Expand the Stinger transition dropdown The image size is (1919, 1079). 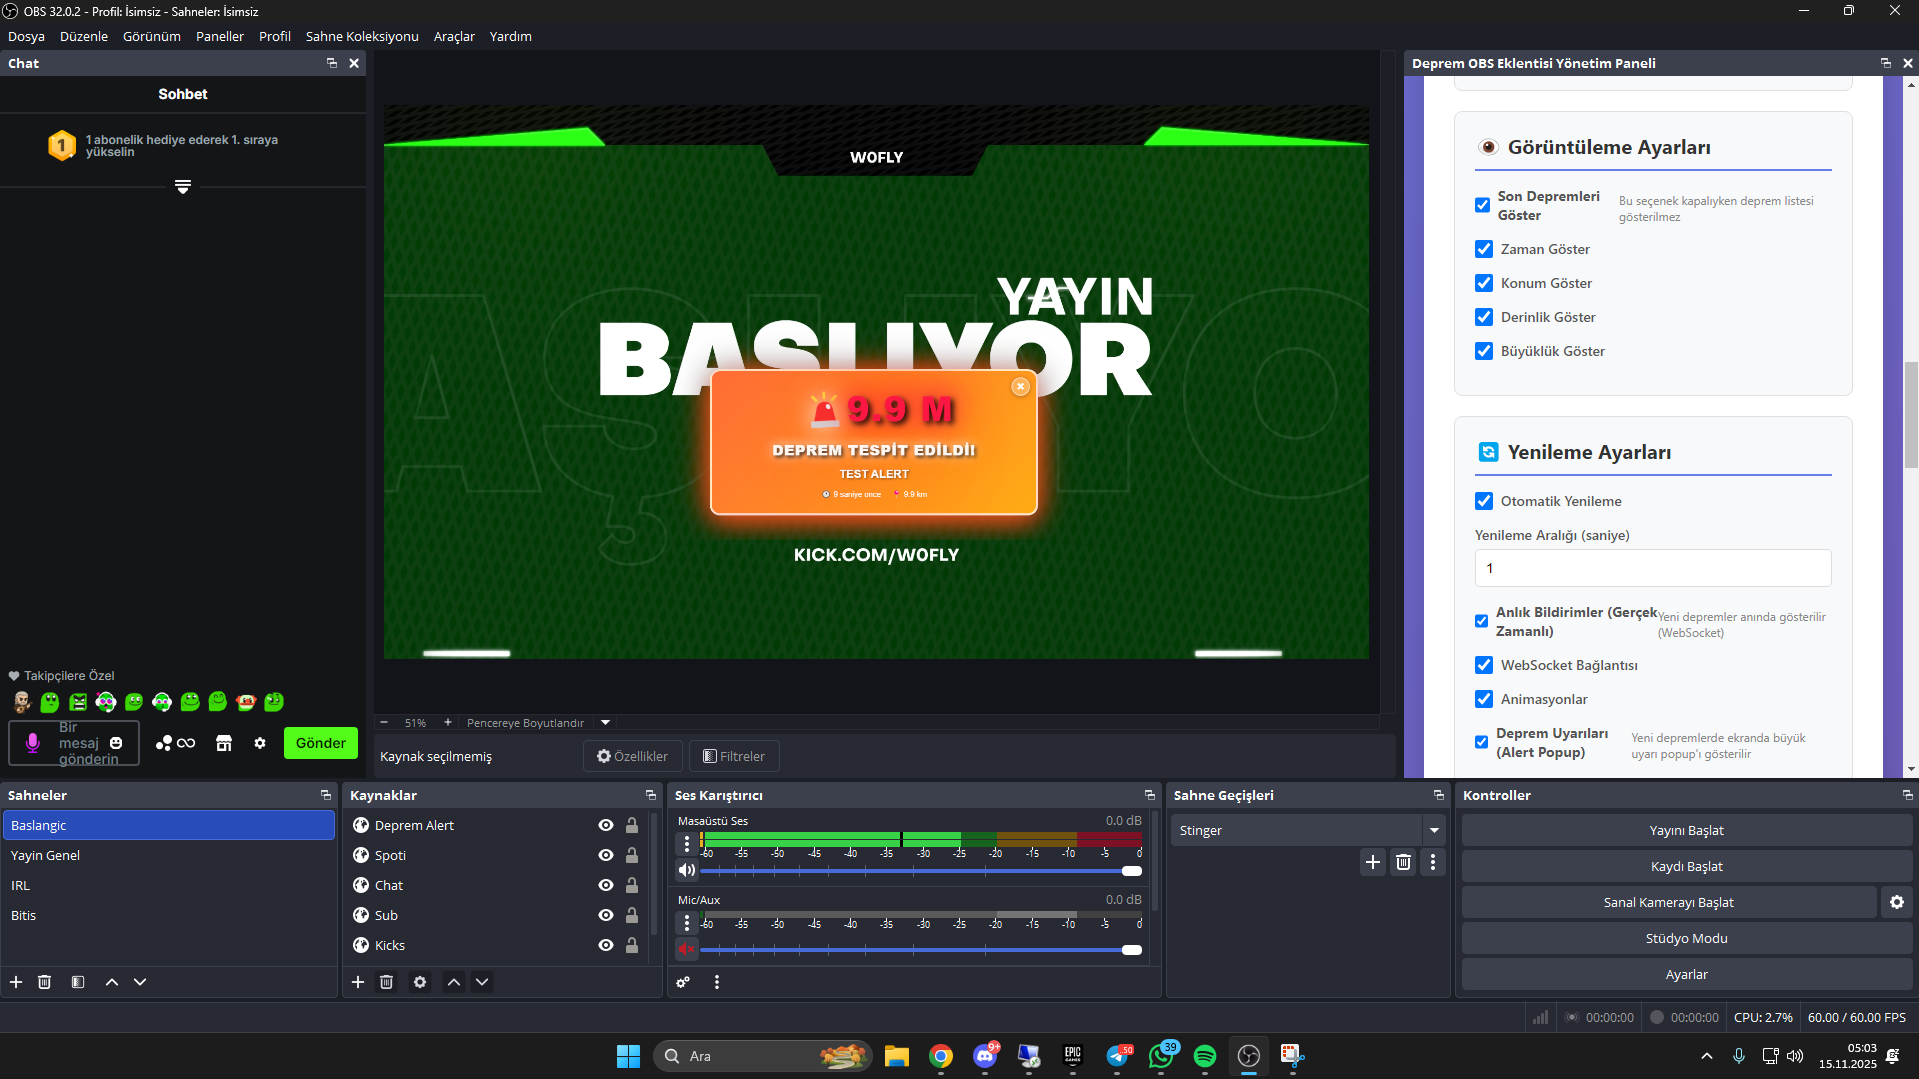[x=1434, y=830]
